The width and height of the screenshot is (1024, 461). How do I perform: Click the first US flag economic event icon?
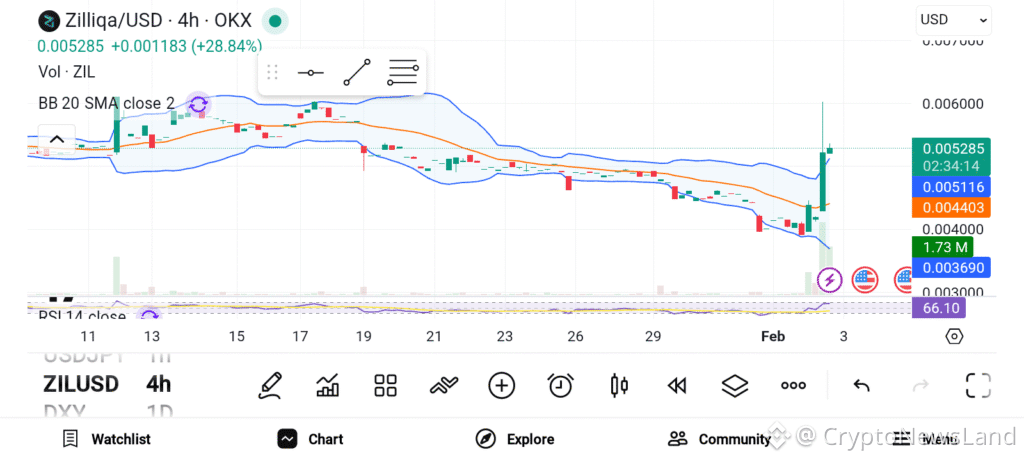coord(865,280)
